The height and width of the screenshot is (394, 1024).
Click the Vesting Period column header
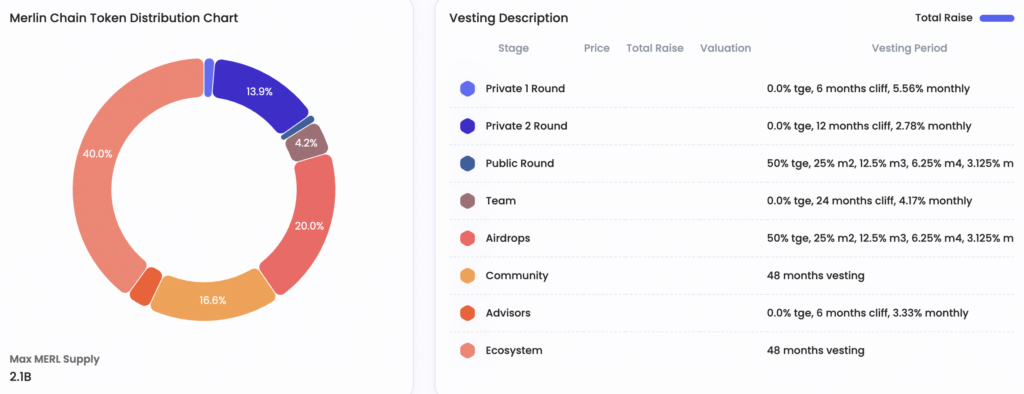coord(909,48)
